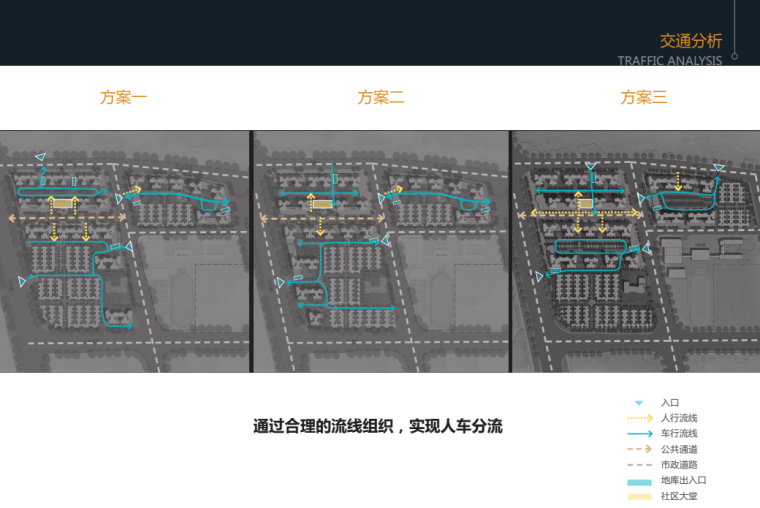Click the cyan 地库出入口 legend swatch
760x508 pixels.
coord(638,481)
